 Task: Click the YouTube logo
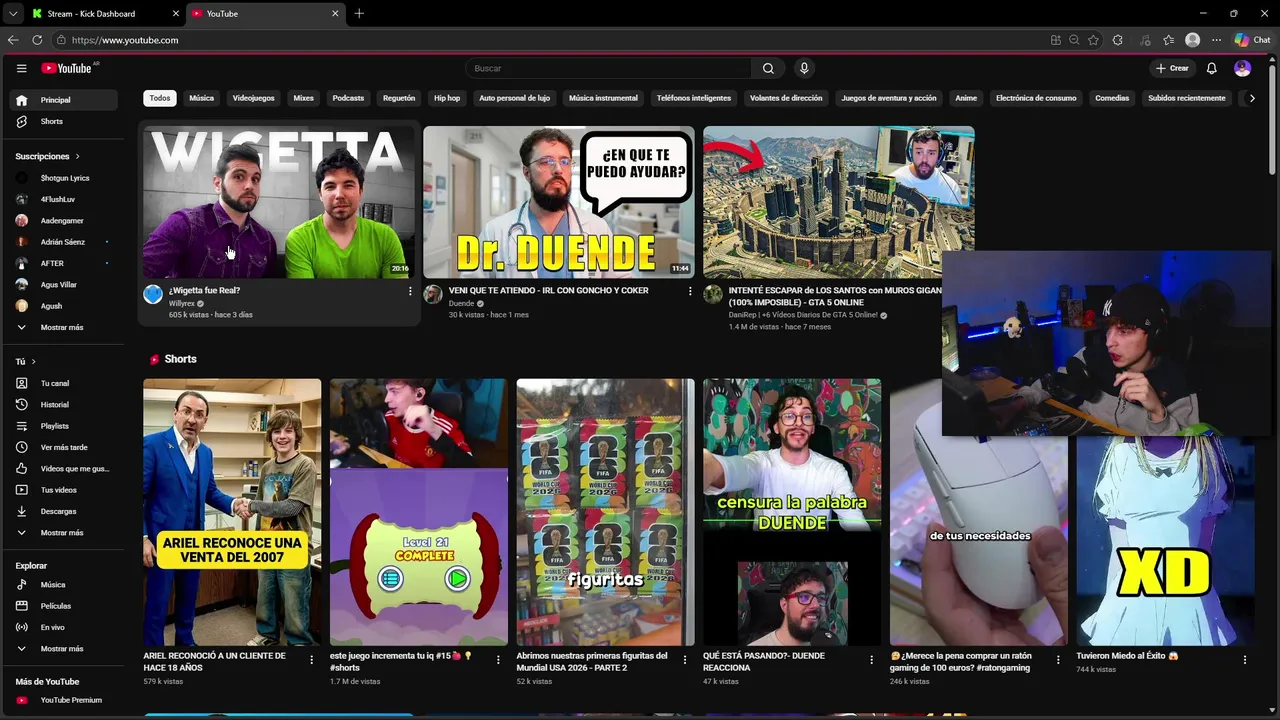click(x=67, y=68)
